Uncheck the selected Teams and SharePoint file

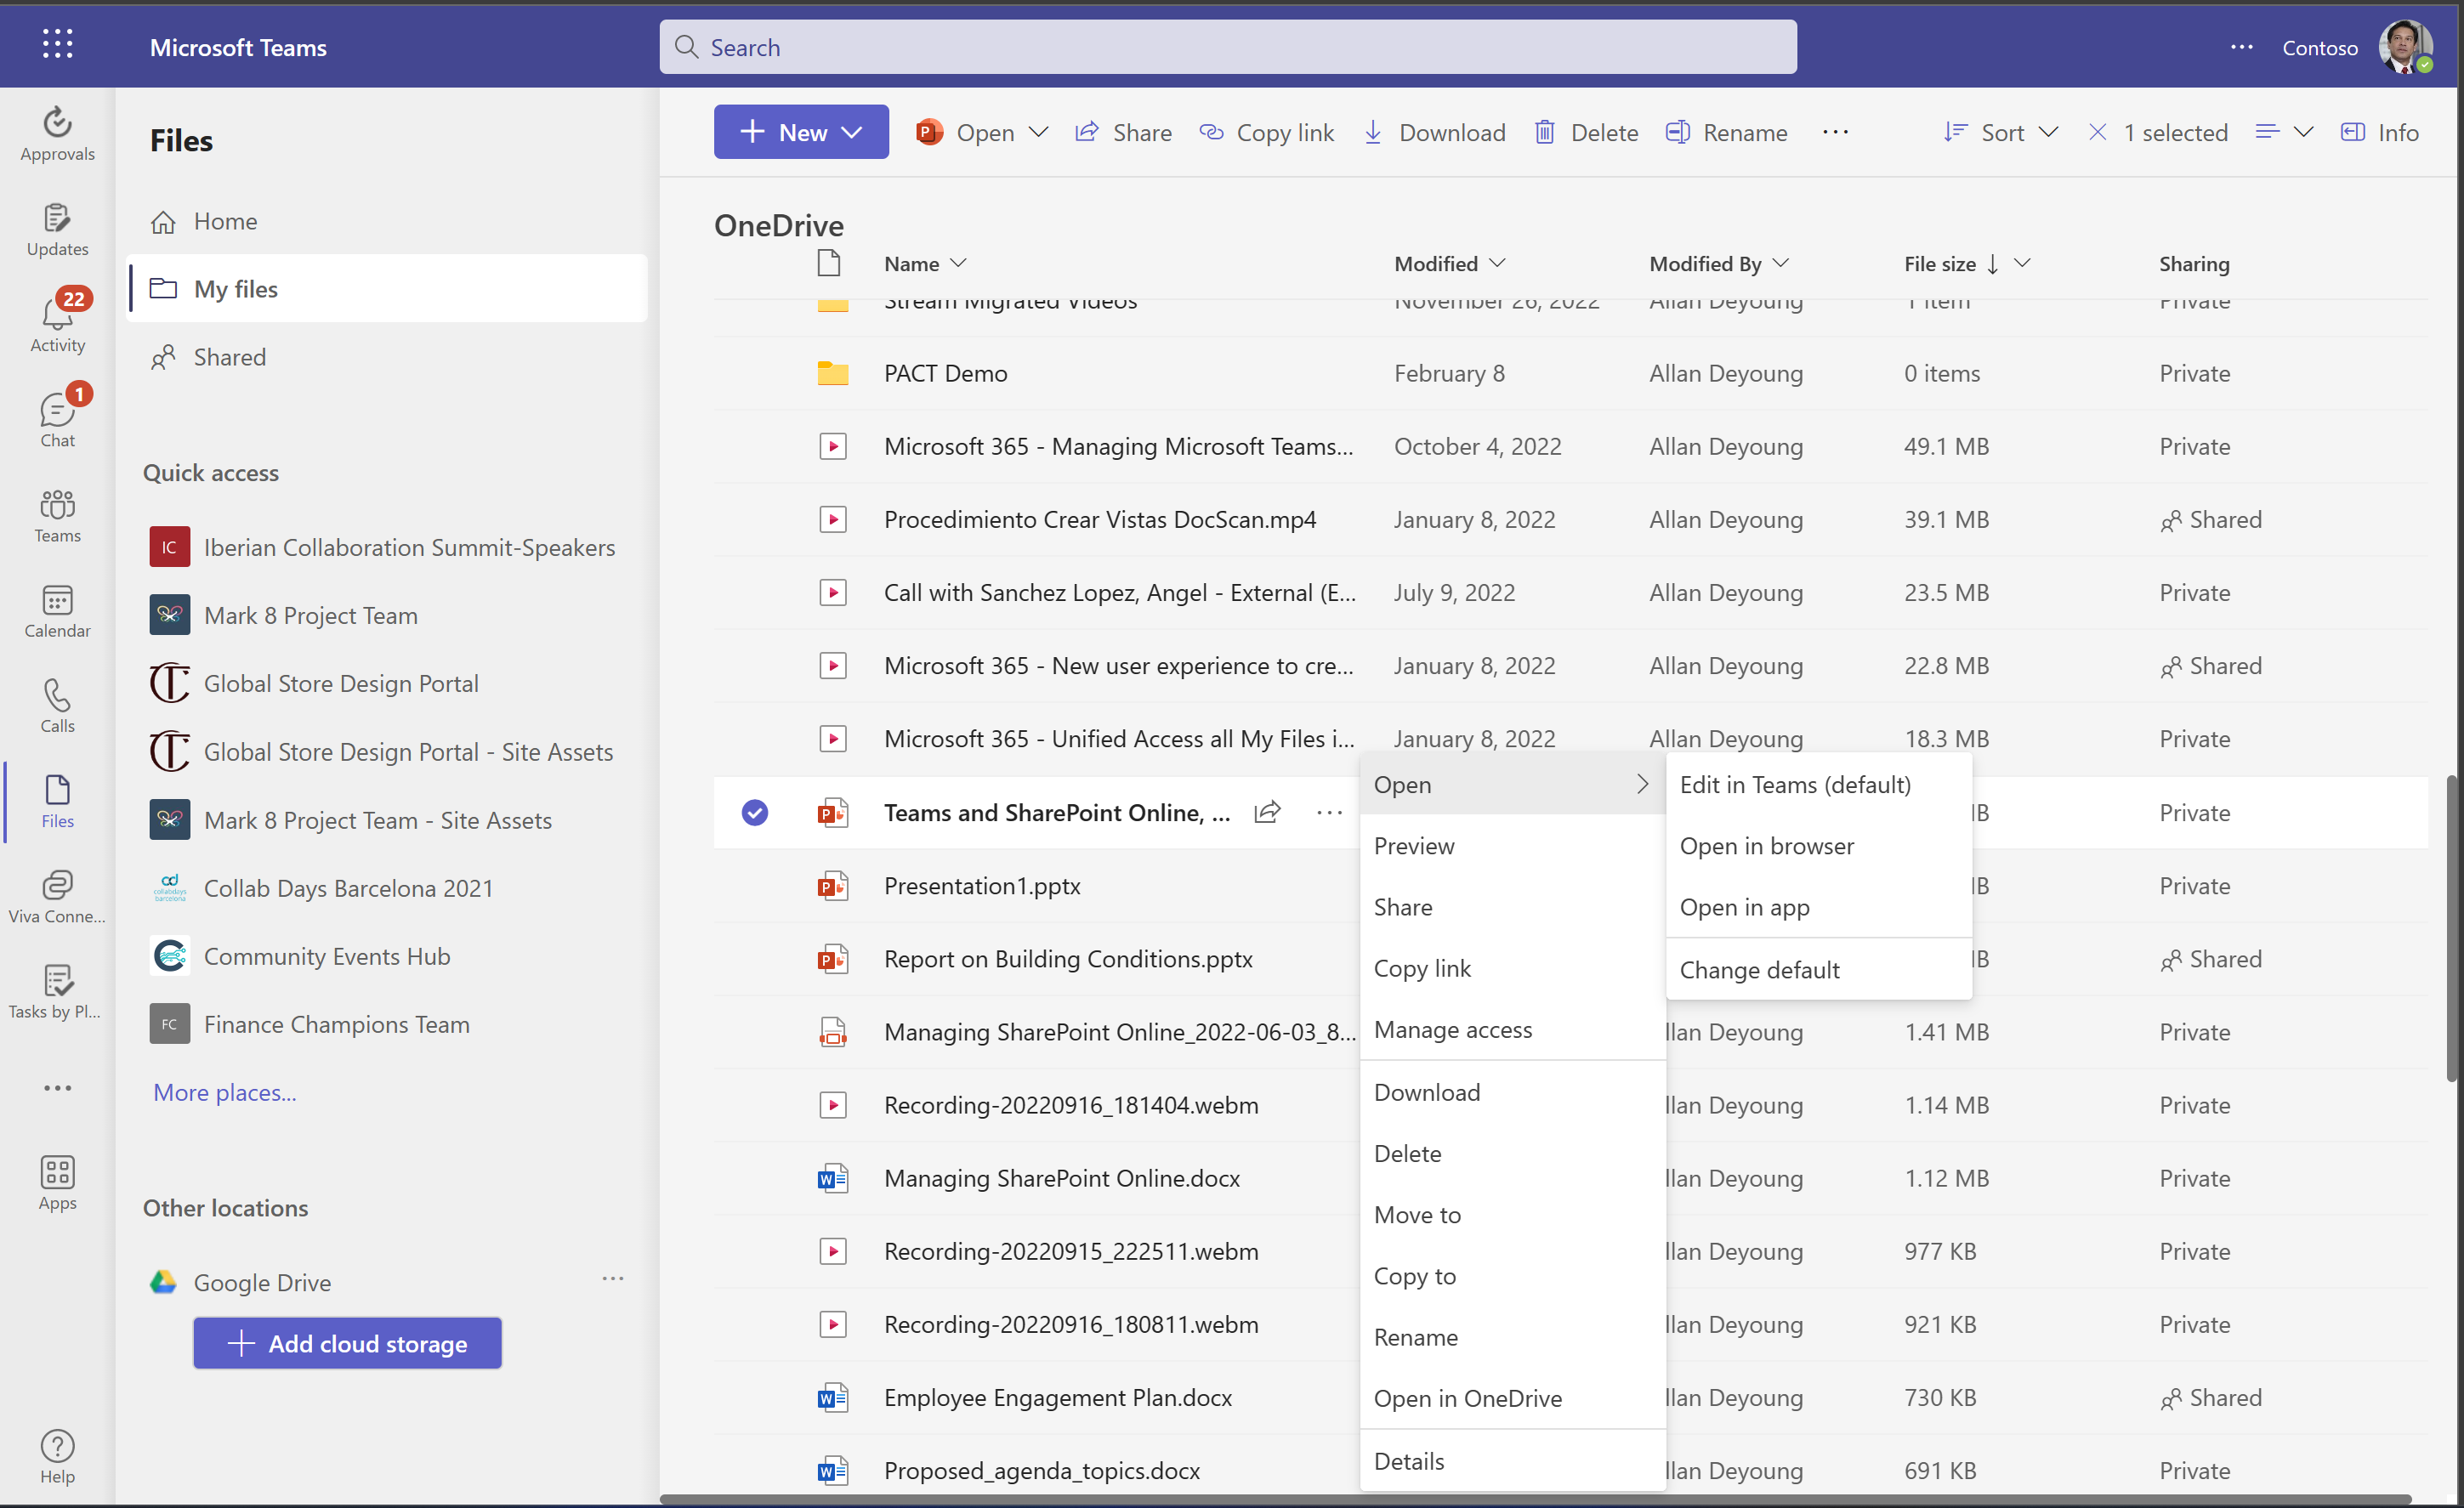(x=755, y=813)
